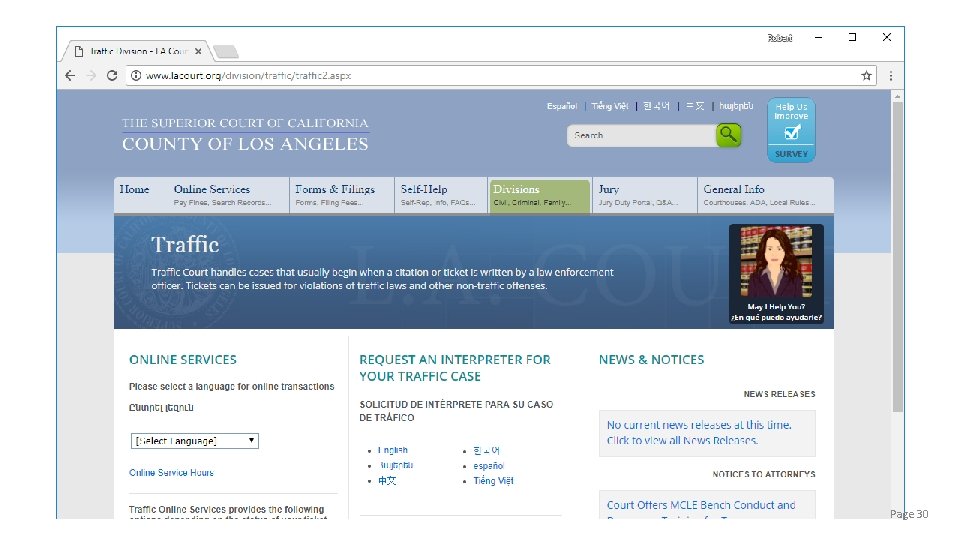Open the General Info menu
Image resolution: width=960 pixels, height=540 pixels.
pyautogui.click(x=765, y=195)
